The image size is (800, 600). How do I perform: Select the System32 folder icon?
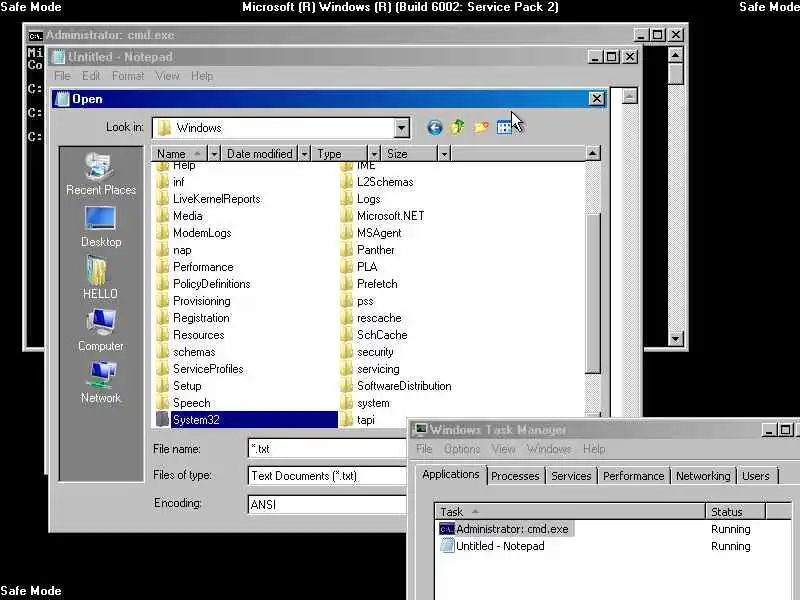[x=163, y=419]
